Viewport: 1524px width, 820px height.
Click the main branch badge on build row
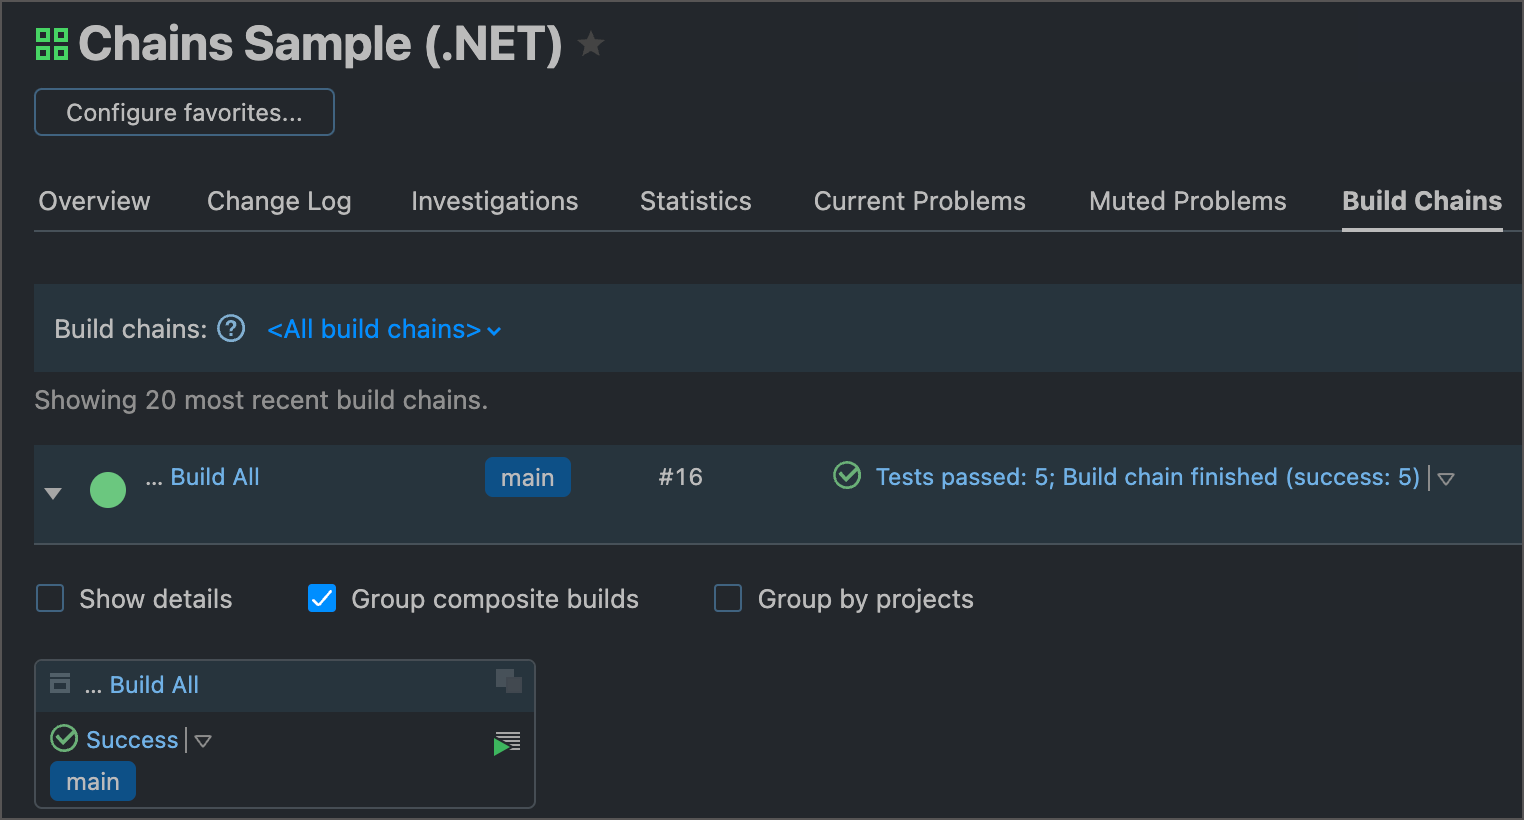528,477
